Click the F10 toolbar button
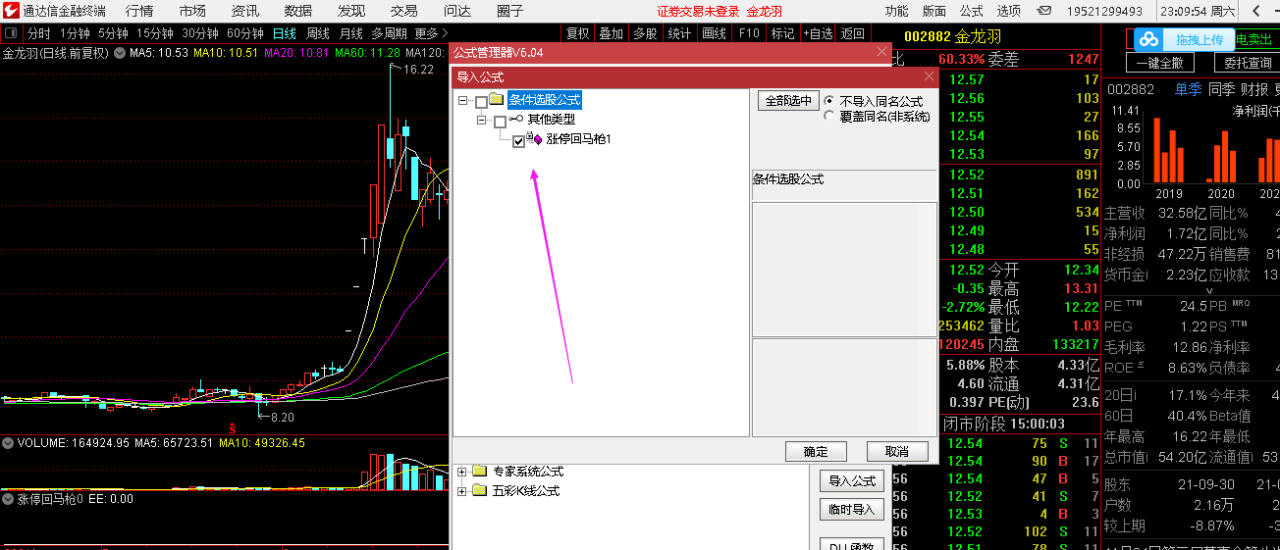 747,33
